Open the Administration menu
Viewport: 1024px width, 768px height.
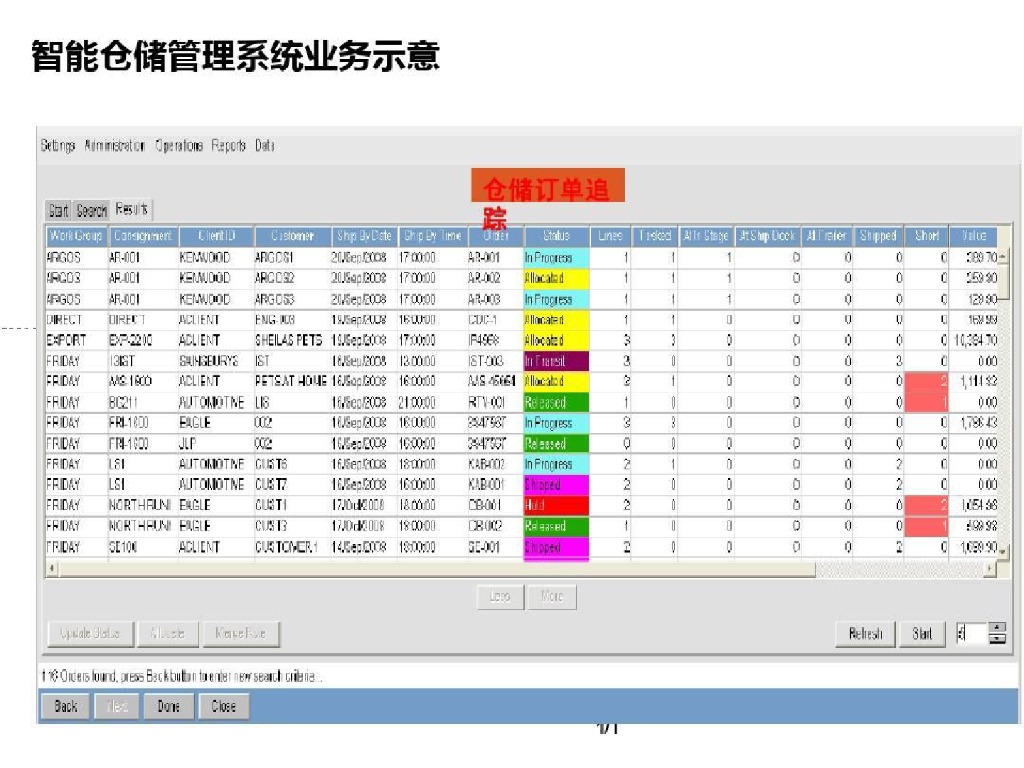pyautogui.click(x=115, y=146)
